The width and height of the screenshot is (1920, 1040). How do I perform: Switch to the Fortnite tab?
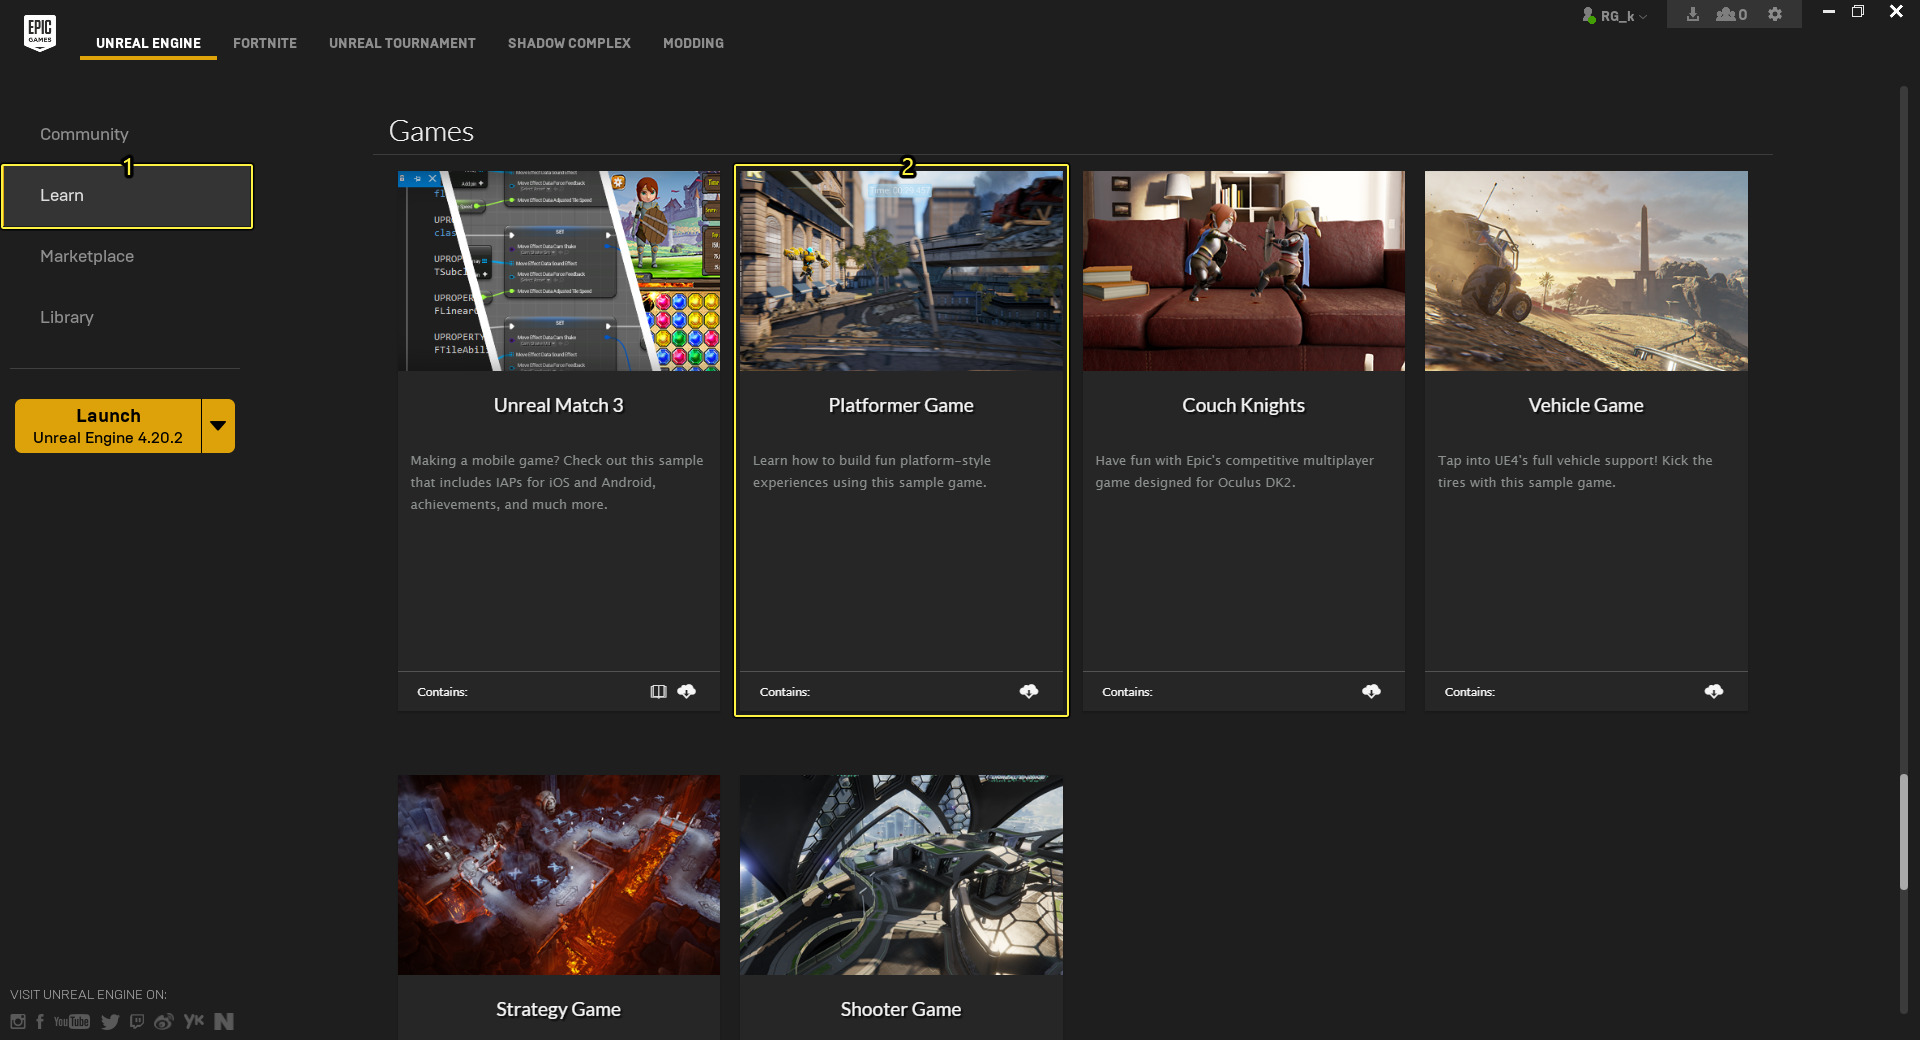tap(265, 43)
